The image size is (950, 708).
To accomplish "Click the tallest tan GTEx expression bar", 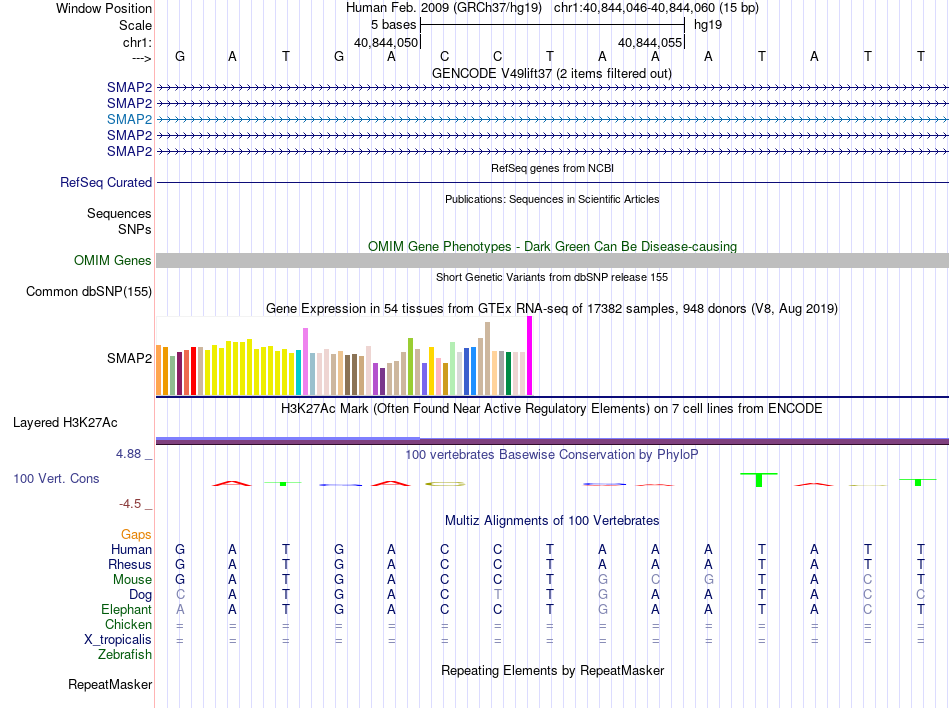I will click(x=487, y=359).
